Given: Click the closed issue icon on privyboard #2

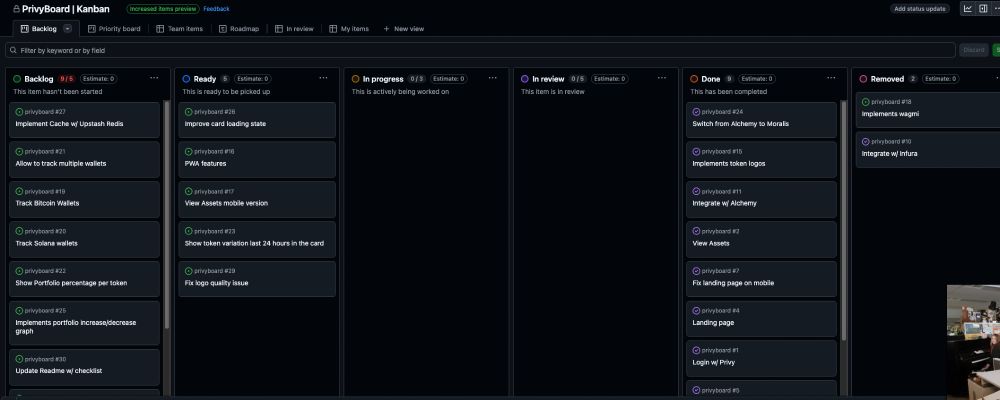Looking at the screenshot, I should pyautogui.click(x=696, y=231).
